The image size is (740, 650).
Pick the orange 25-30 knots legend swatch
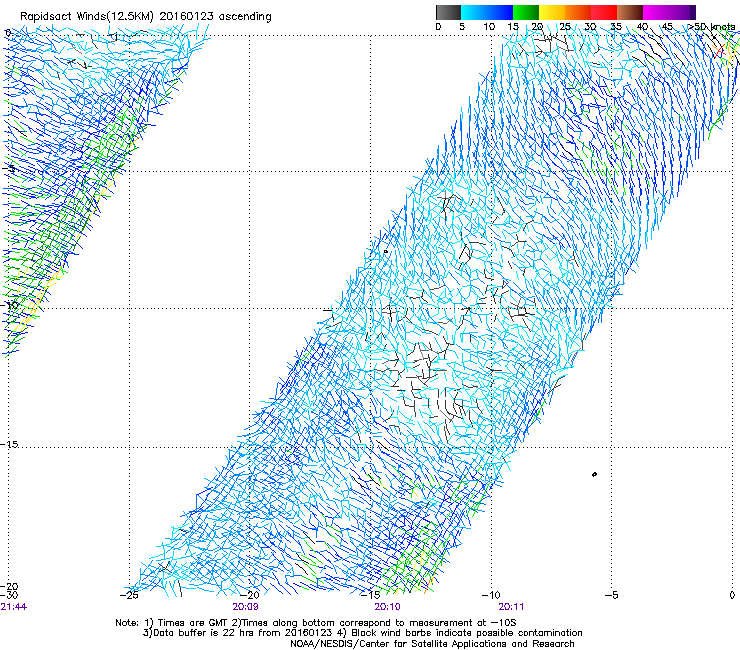point(578,12)
